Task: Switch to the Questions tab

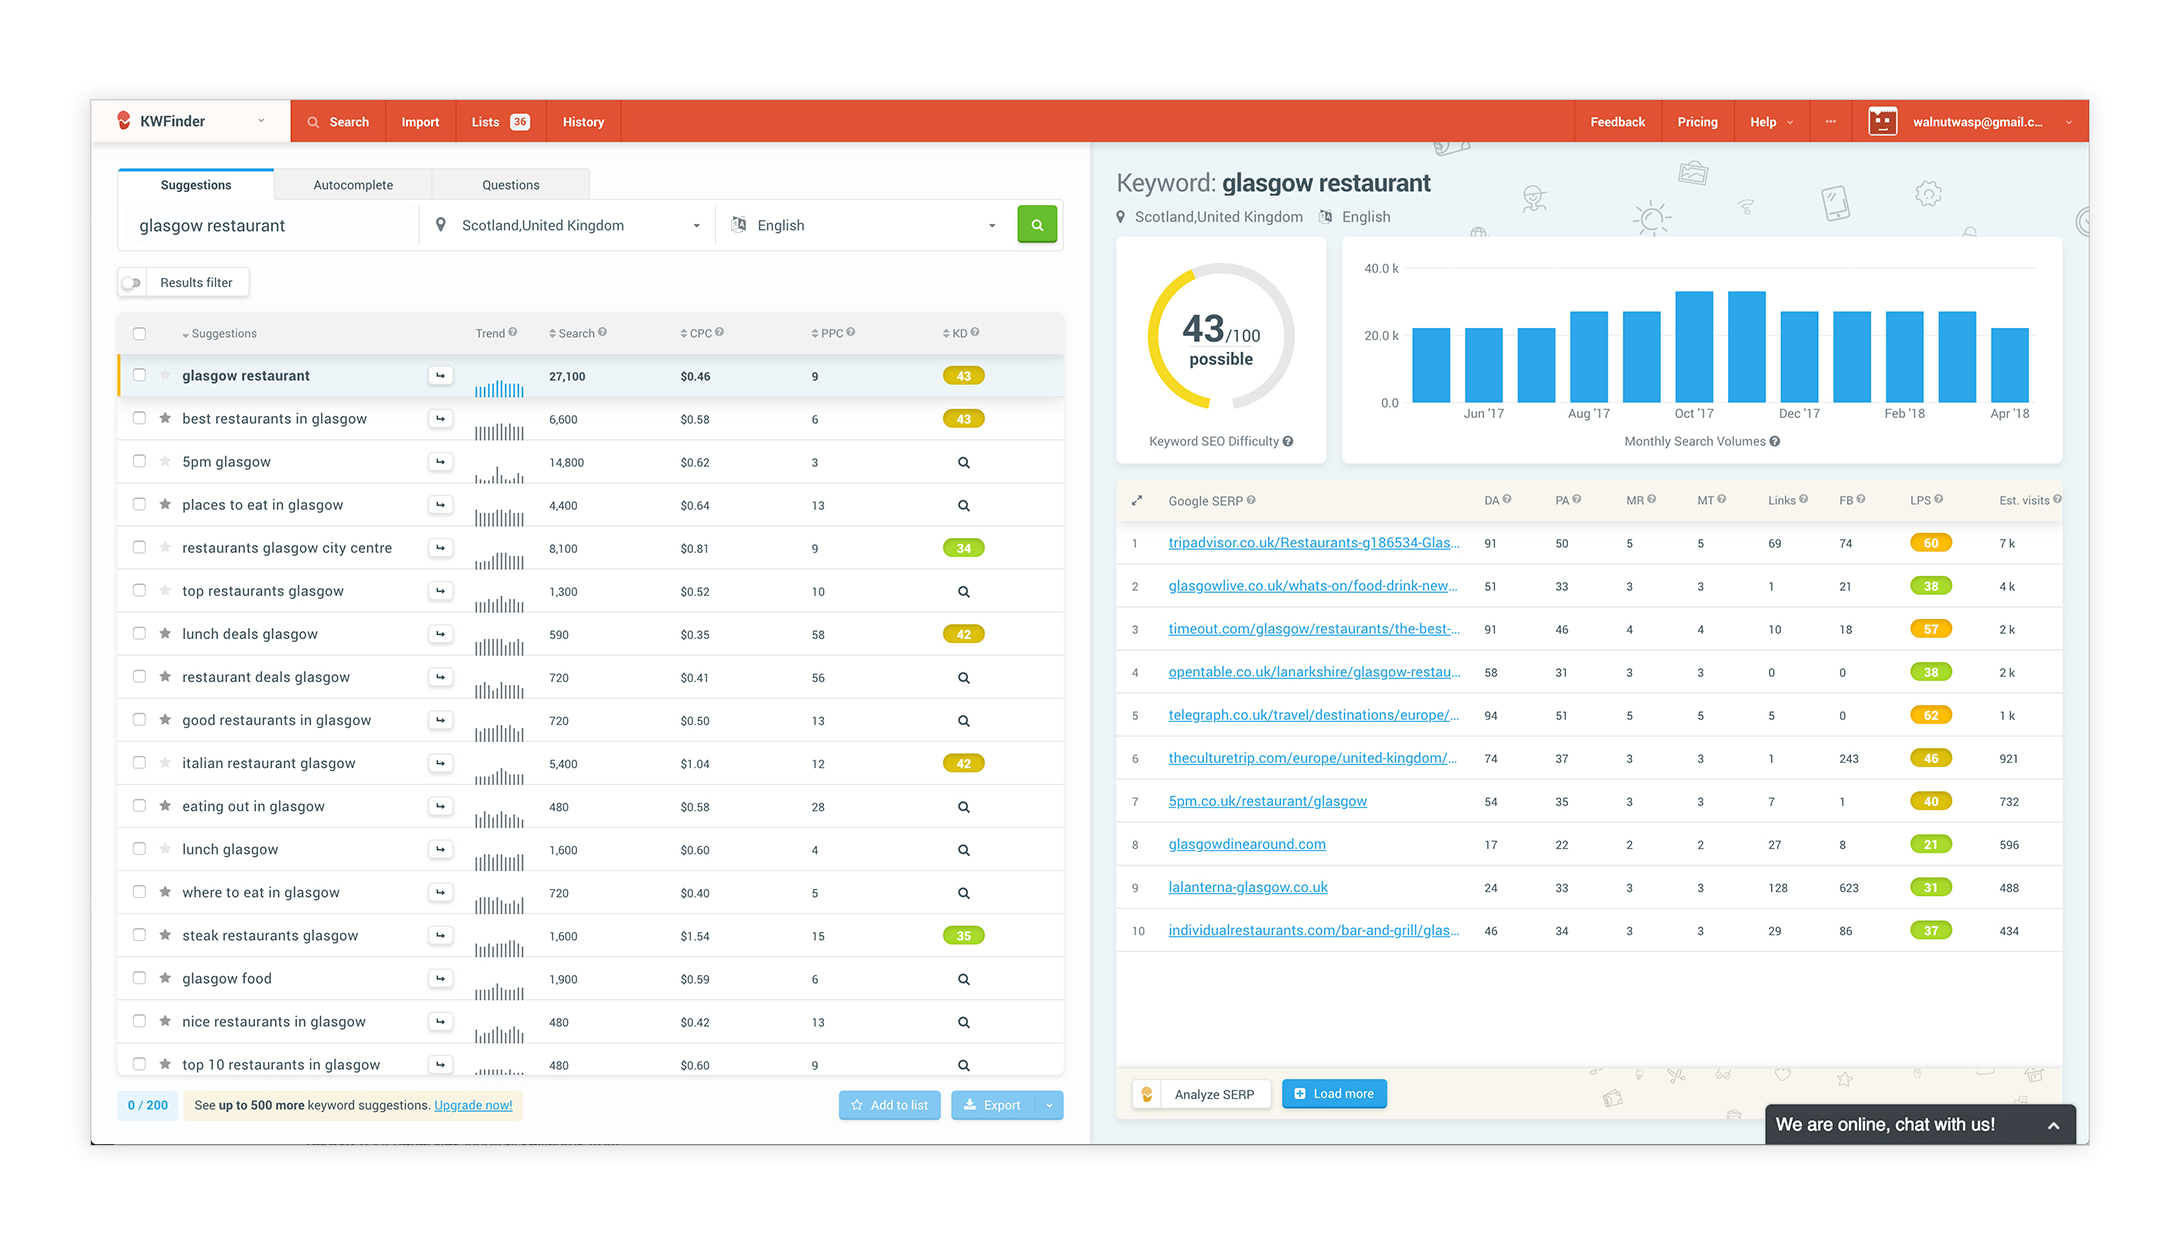Action: [511, 185]
